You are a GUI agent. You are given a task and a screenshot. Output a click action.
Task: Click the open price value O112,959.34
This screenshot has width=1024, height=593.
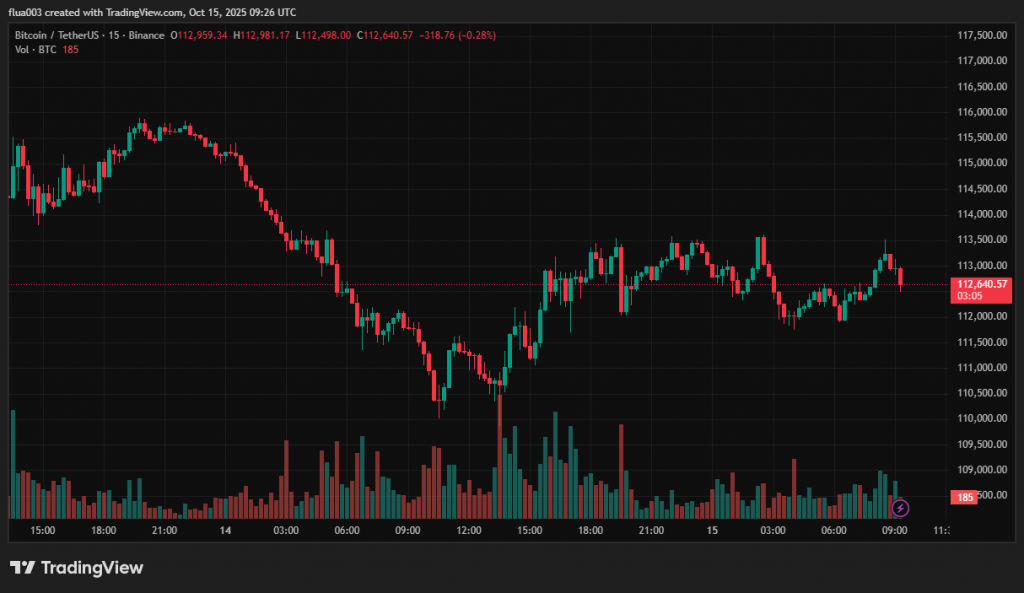pos(198,35)
